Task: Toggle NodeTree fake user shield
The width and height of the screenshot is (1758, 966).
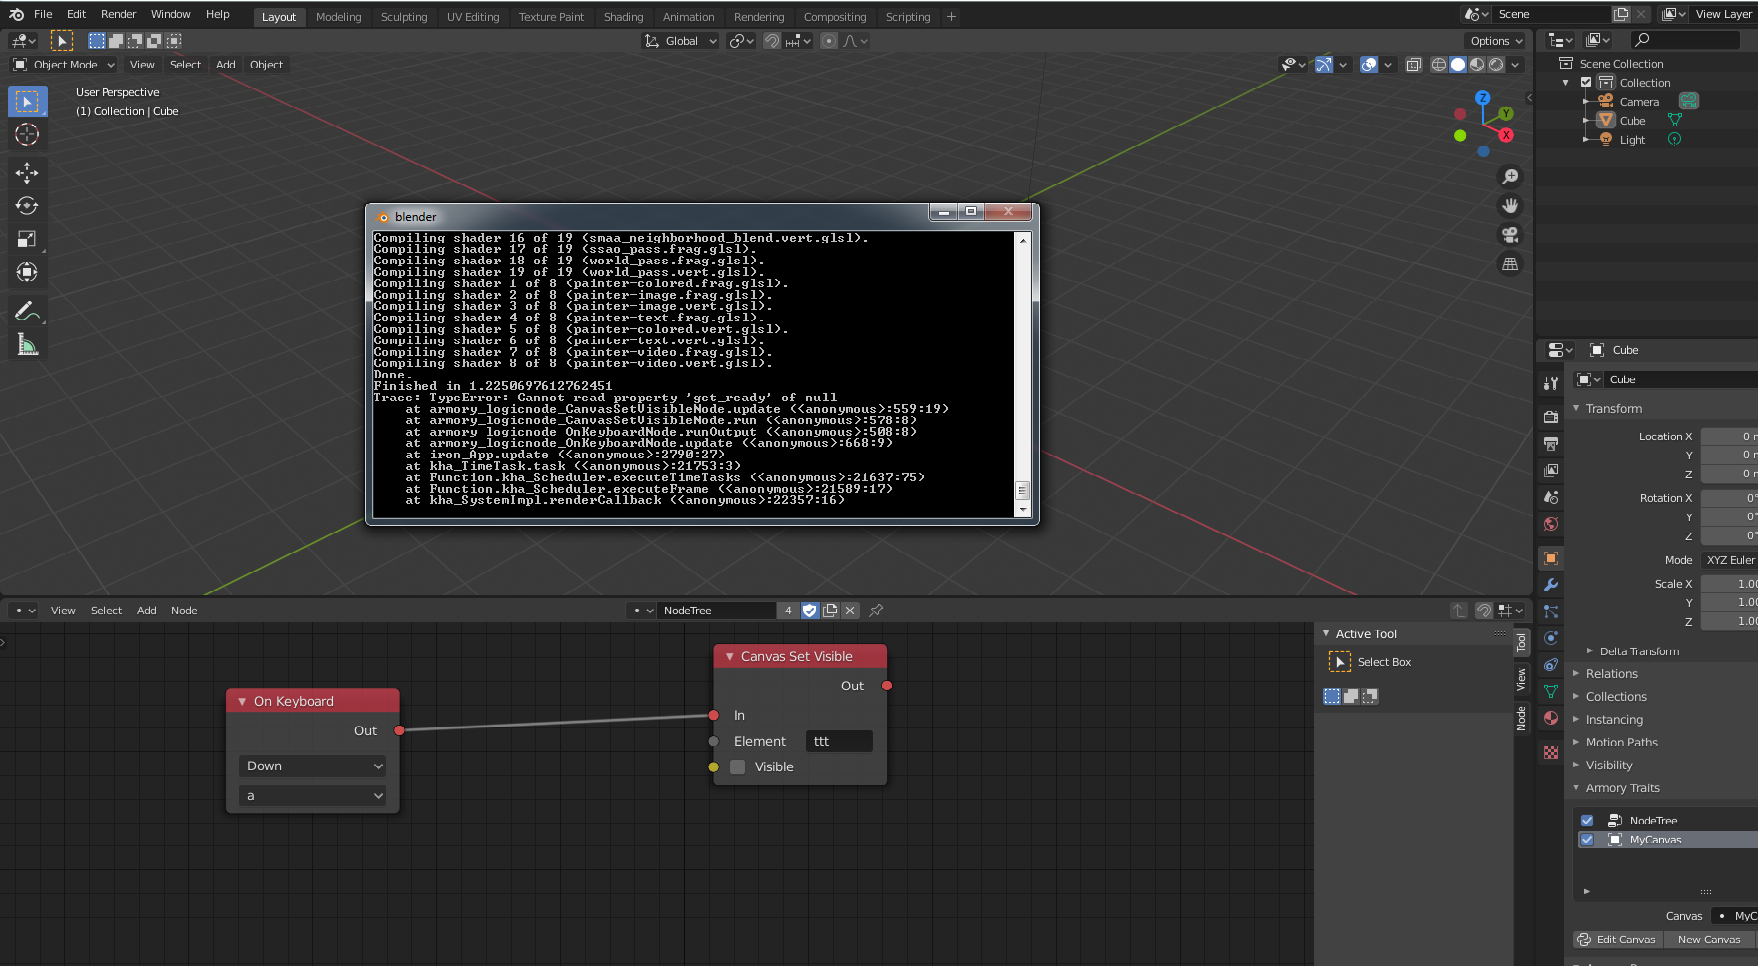Action: (x=810, y=610)
